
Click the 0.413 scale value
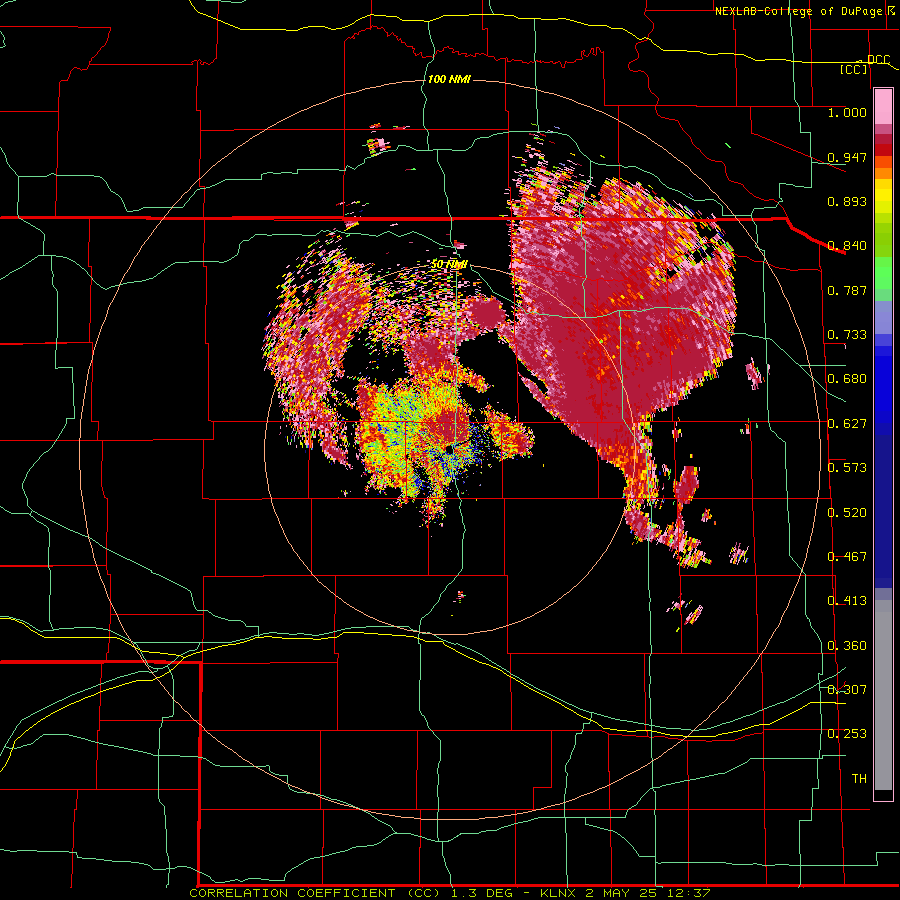tap(847, 601)
